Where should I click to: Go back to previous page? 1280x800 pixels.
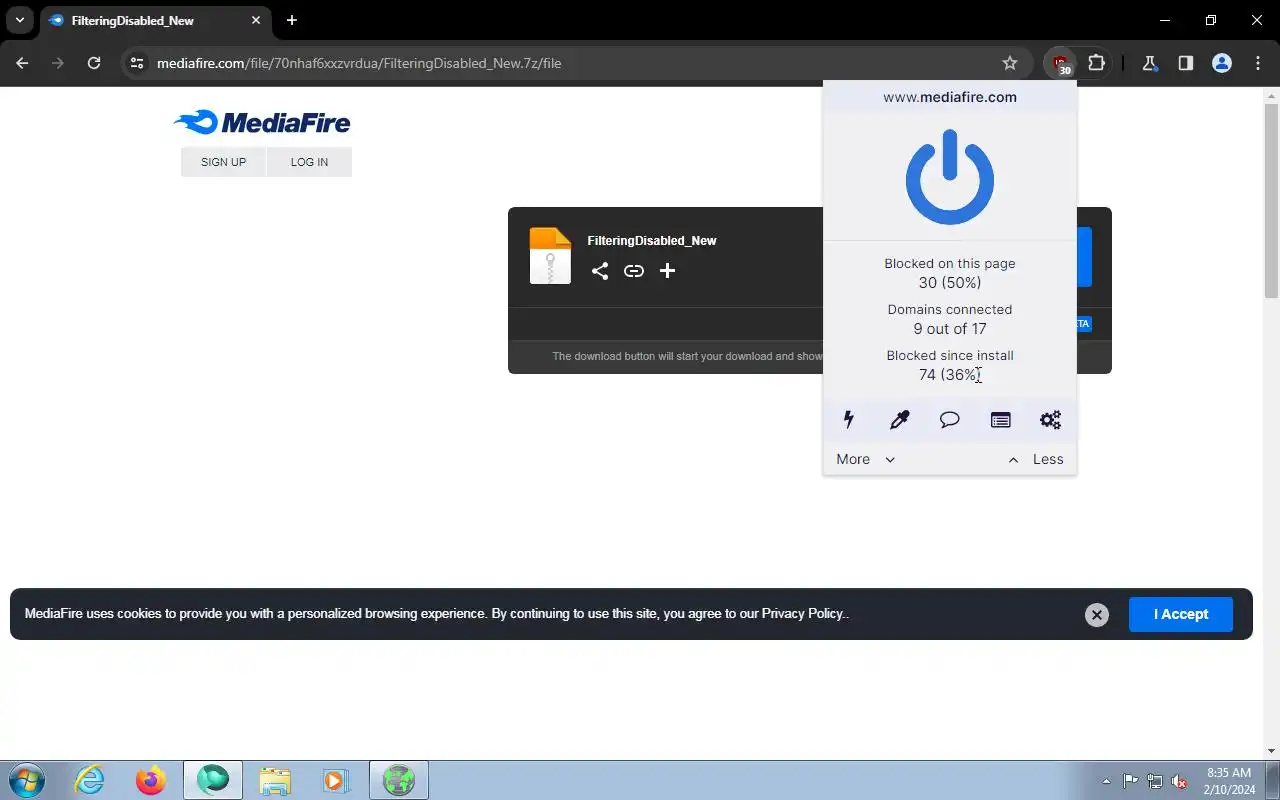click(22, 63)
